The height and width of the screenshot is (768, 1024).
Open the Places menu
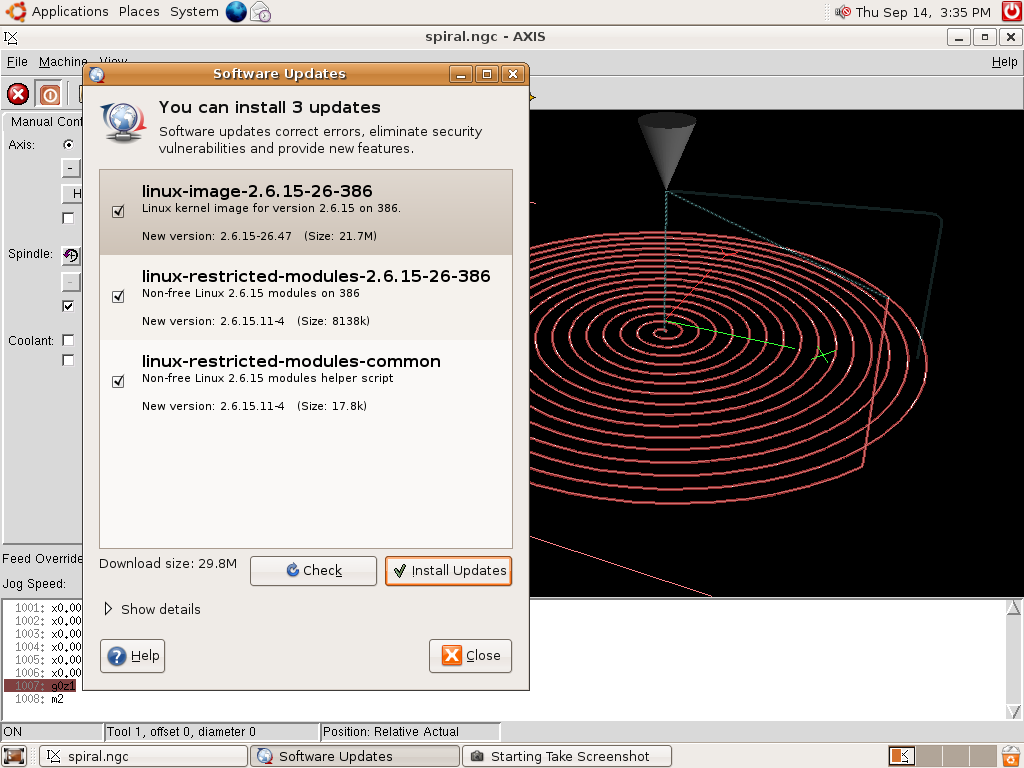coord(139,12)
